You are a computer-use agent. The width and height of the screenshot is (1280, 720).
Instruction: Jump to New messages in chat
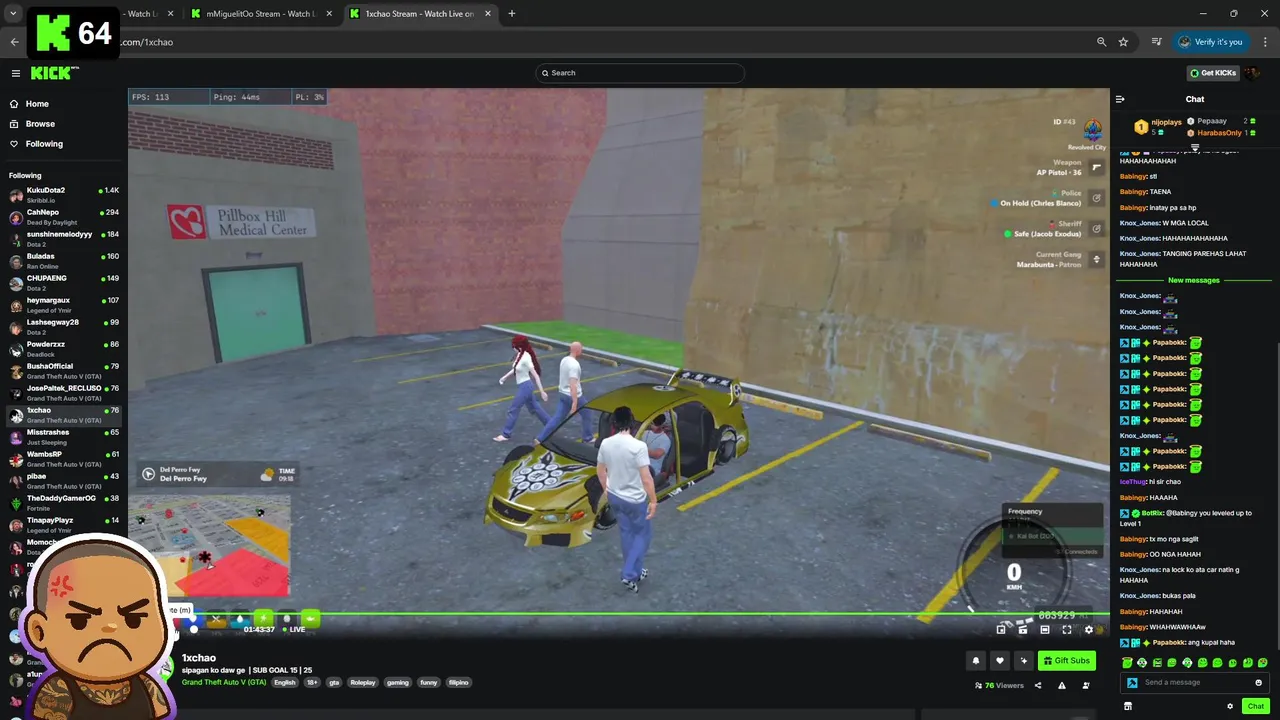(1193, 280)
